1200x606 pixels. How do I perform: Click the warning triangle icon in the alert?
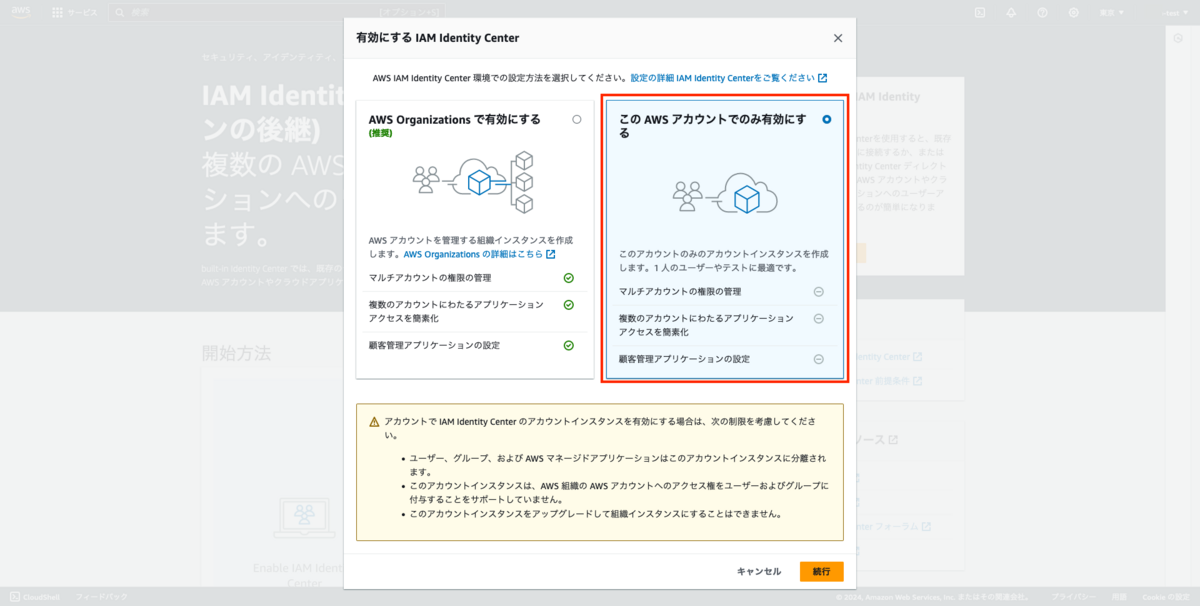click(374, 422)
